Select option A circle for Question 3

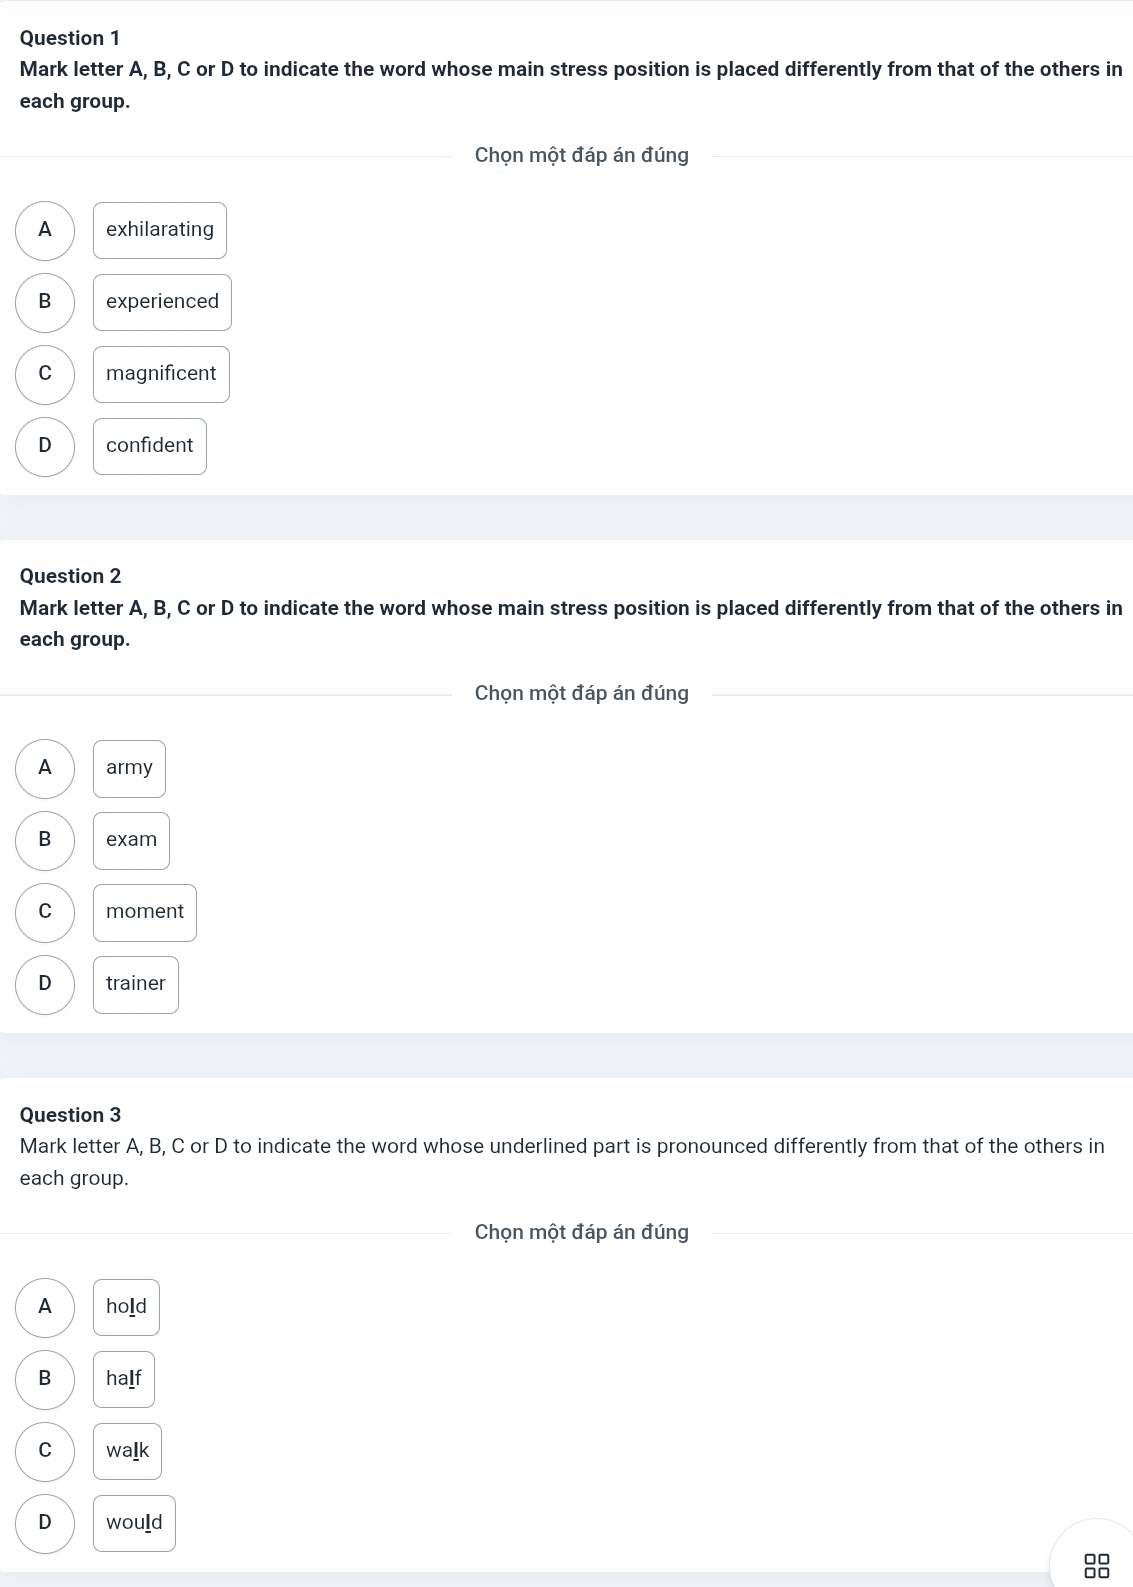tap(45, 1308)
